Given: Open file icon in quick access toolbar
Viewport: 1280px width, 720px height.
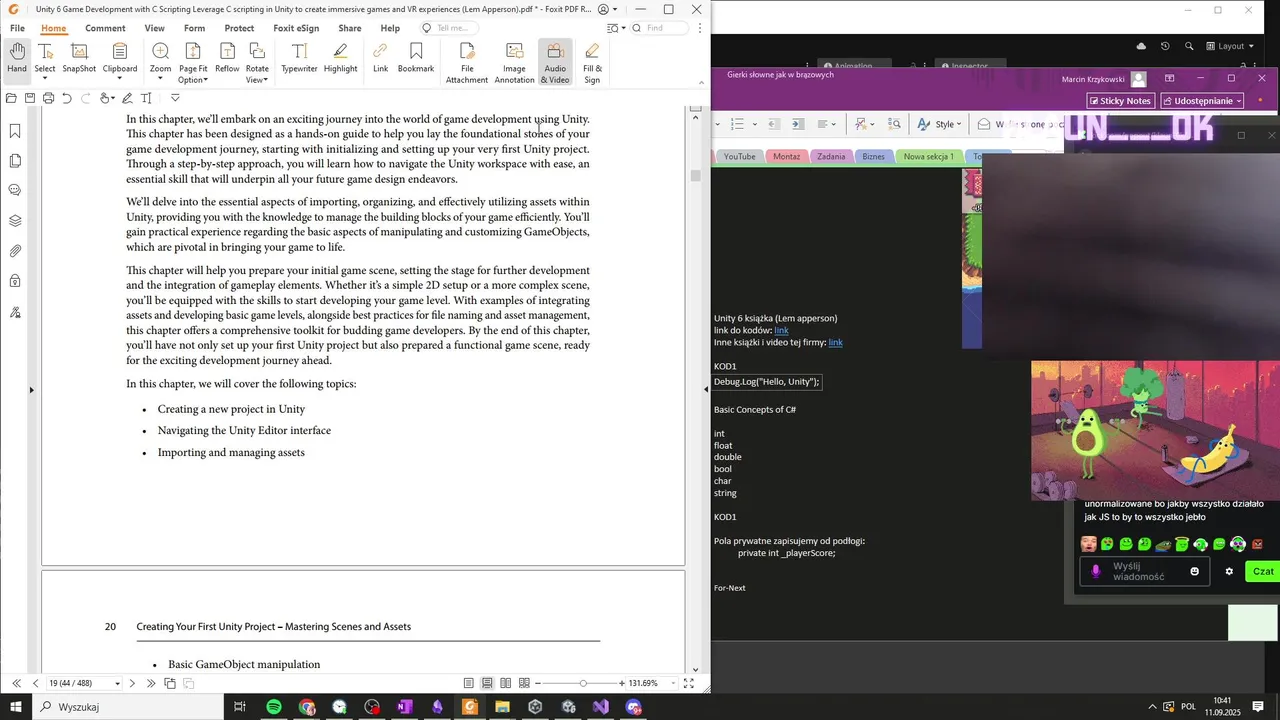Looking at the screenshot, I should (x=11, y=98).
